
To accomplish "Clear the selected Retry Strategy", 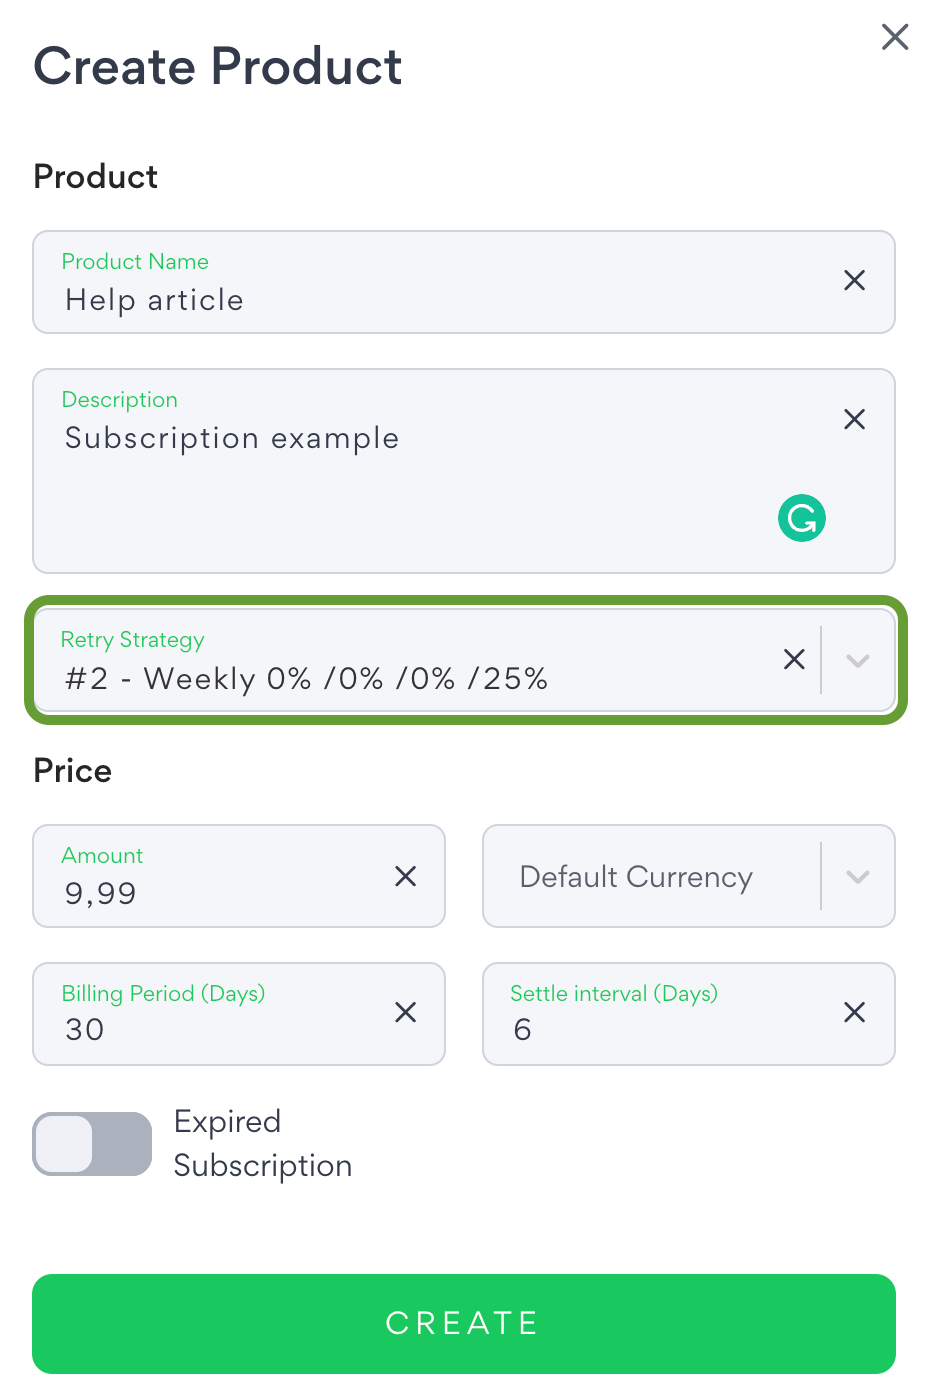I will tap(794, 659).
